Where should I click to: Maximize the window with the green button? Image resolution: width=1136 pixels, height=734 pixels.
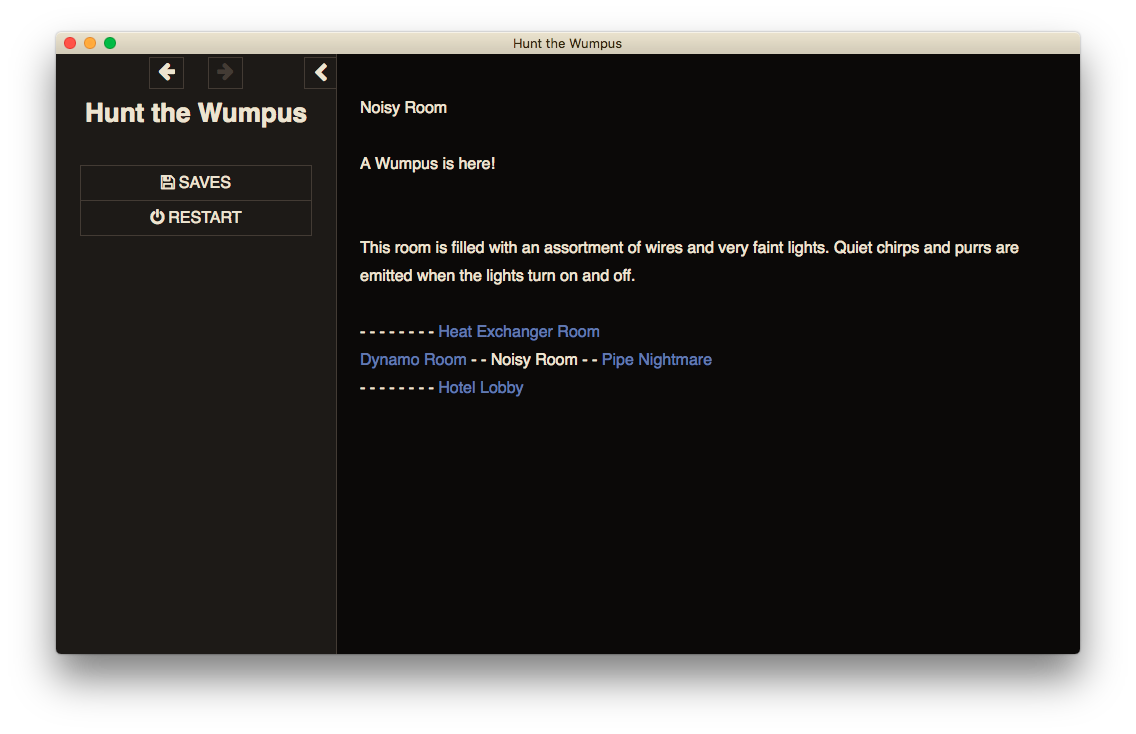pos(110,43)
